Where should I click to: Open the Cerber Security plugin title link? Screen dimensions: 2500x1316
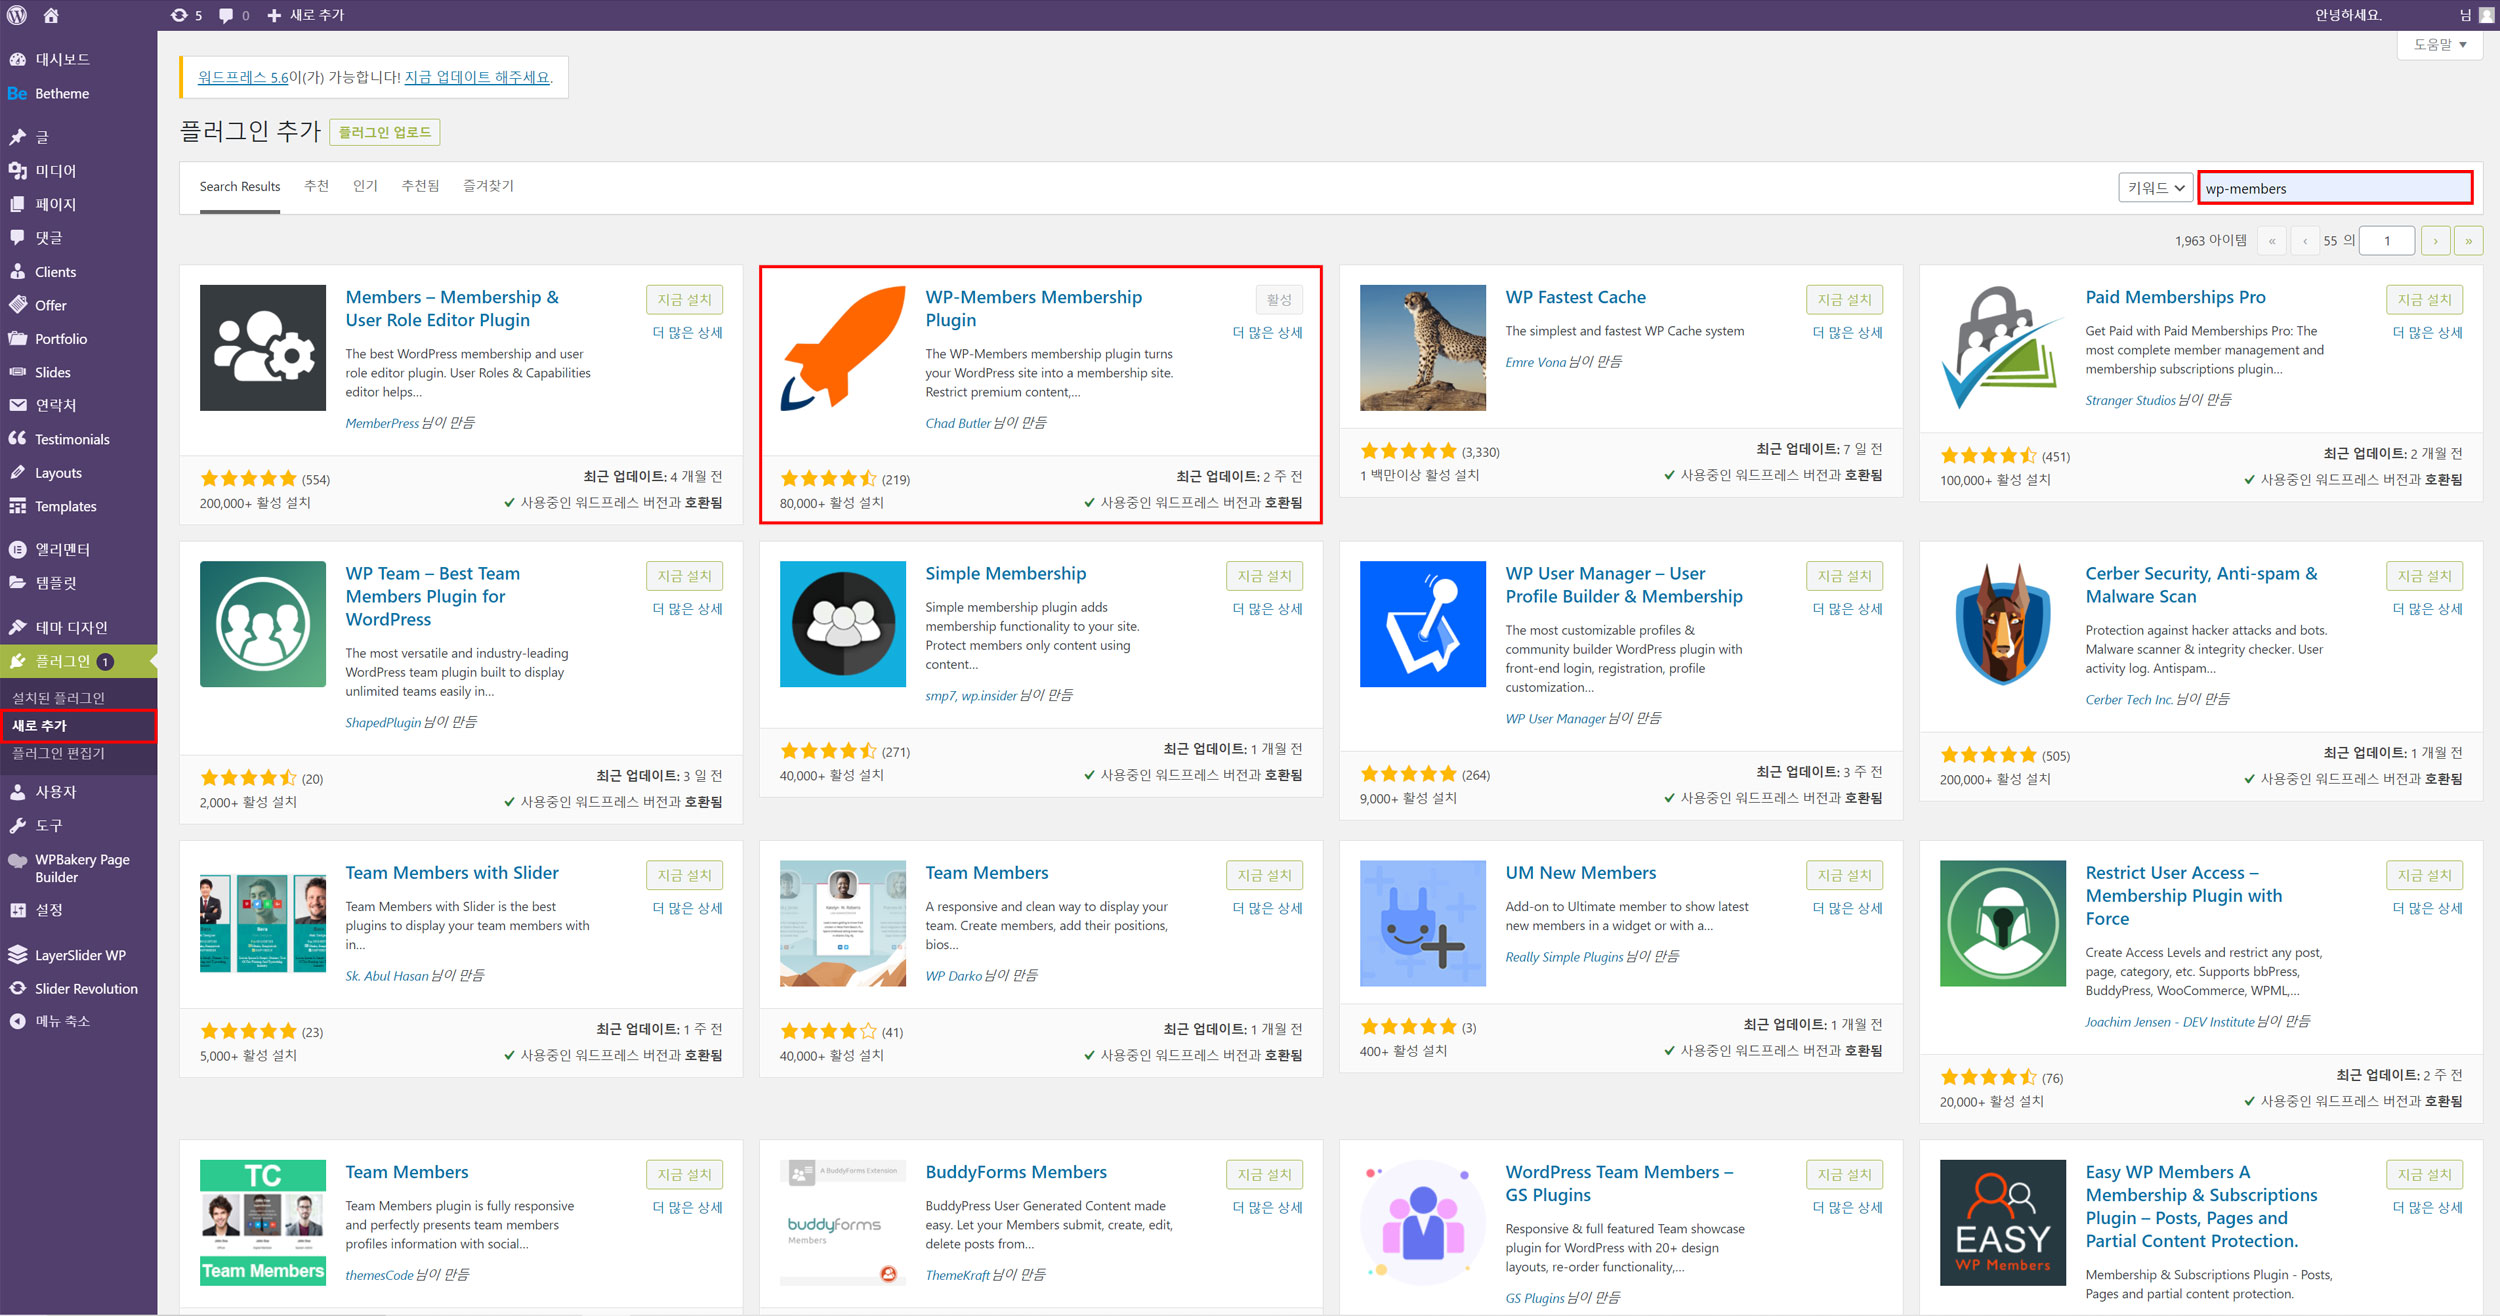[2201, 585]
